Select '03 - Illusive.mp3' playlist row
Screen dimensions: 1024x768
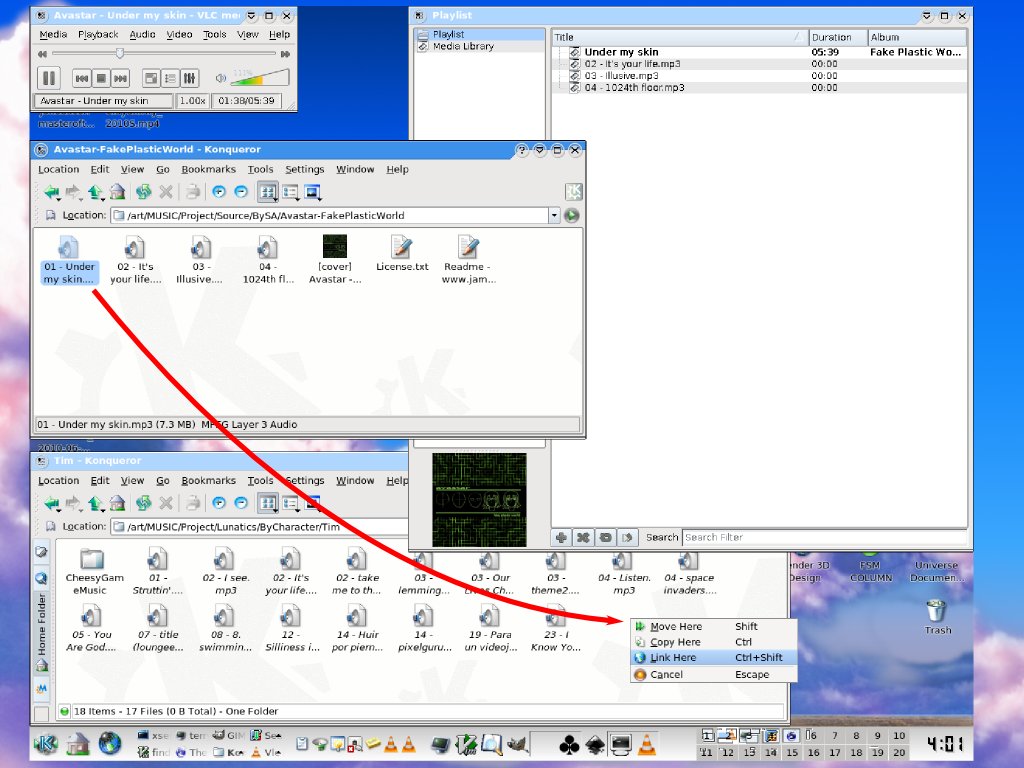tap(759, 76)
